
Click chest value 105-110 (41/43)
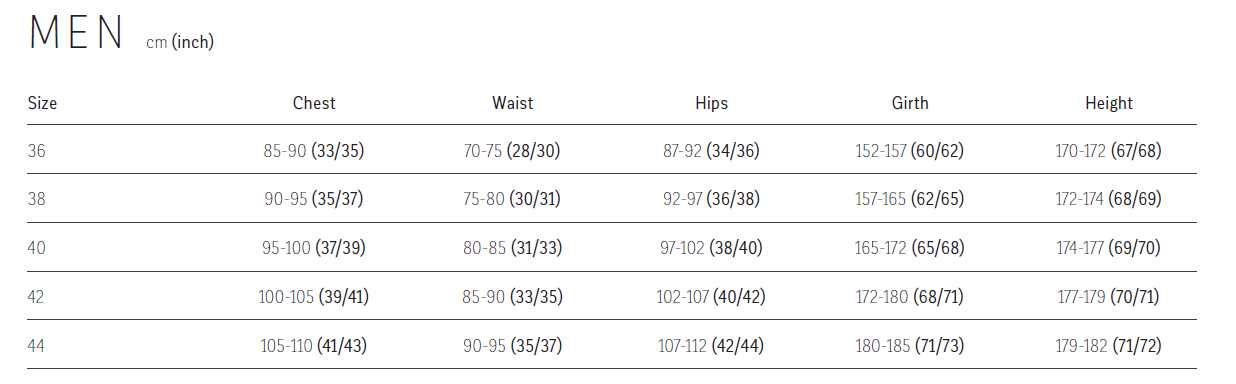point(314,347)
